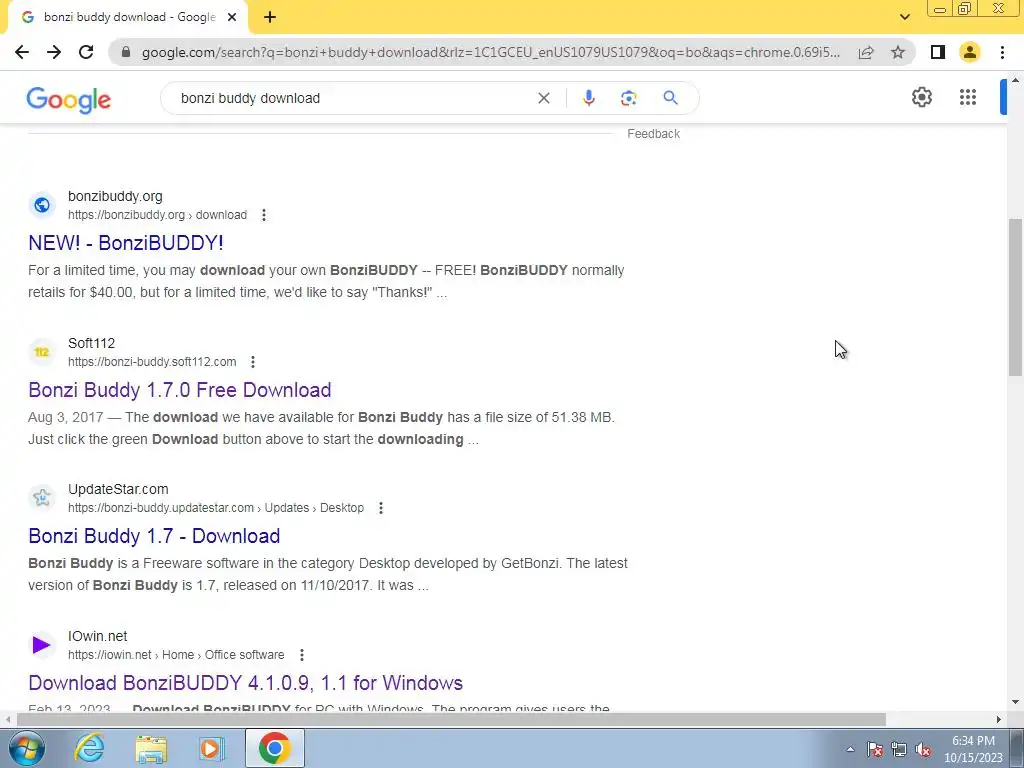The width and height of the screenshot is (1024, 768).
Task: Click Chrome icon in taskbar
Action: pyautogui.click(x=274, y=748)
